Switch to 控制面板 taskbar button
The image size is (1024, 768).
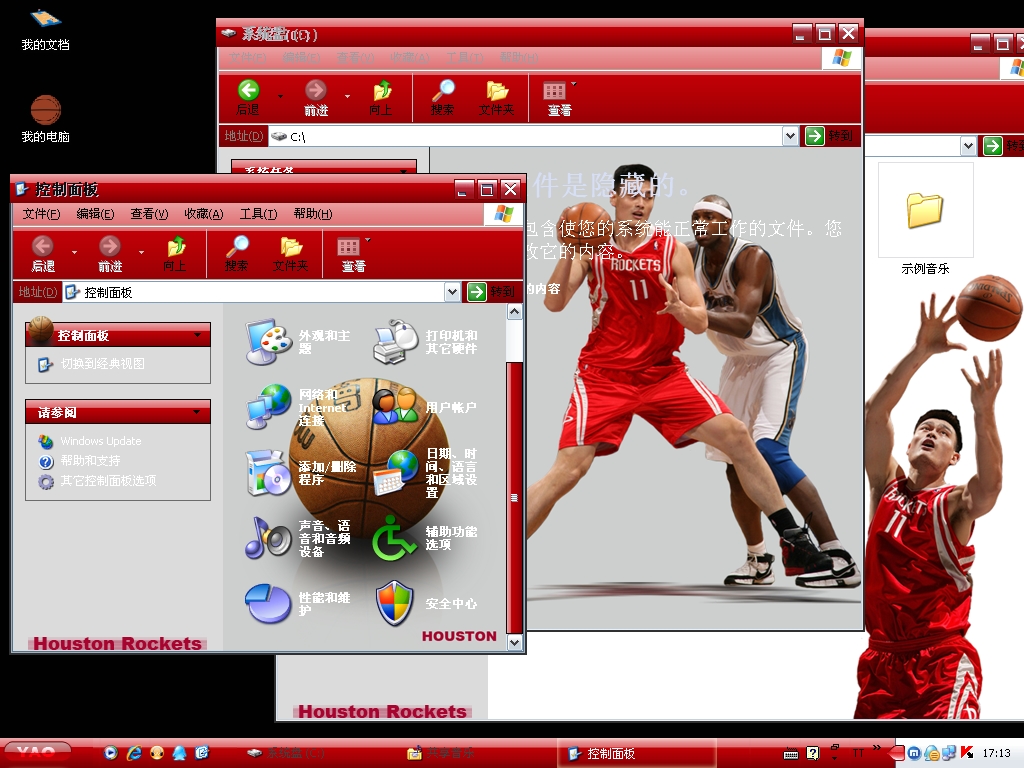637,754
